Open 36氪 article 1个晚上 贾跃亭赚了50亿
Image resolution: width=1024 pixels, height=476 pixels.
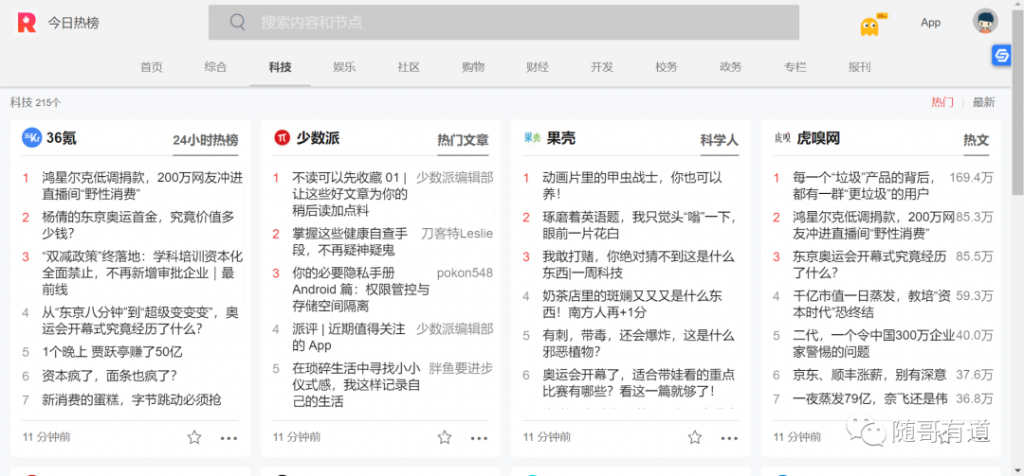[112, 351]
